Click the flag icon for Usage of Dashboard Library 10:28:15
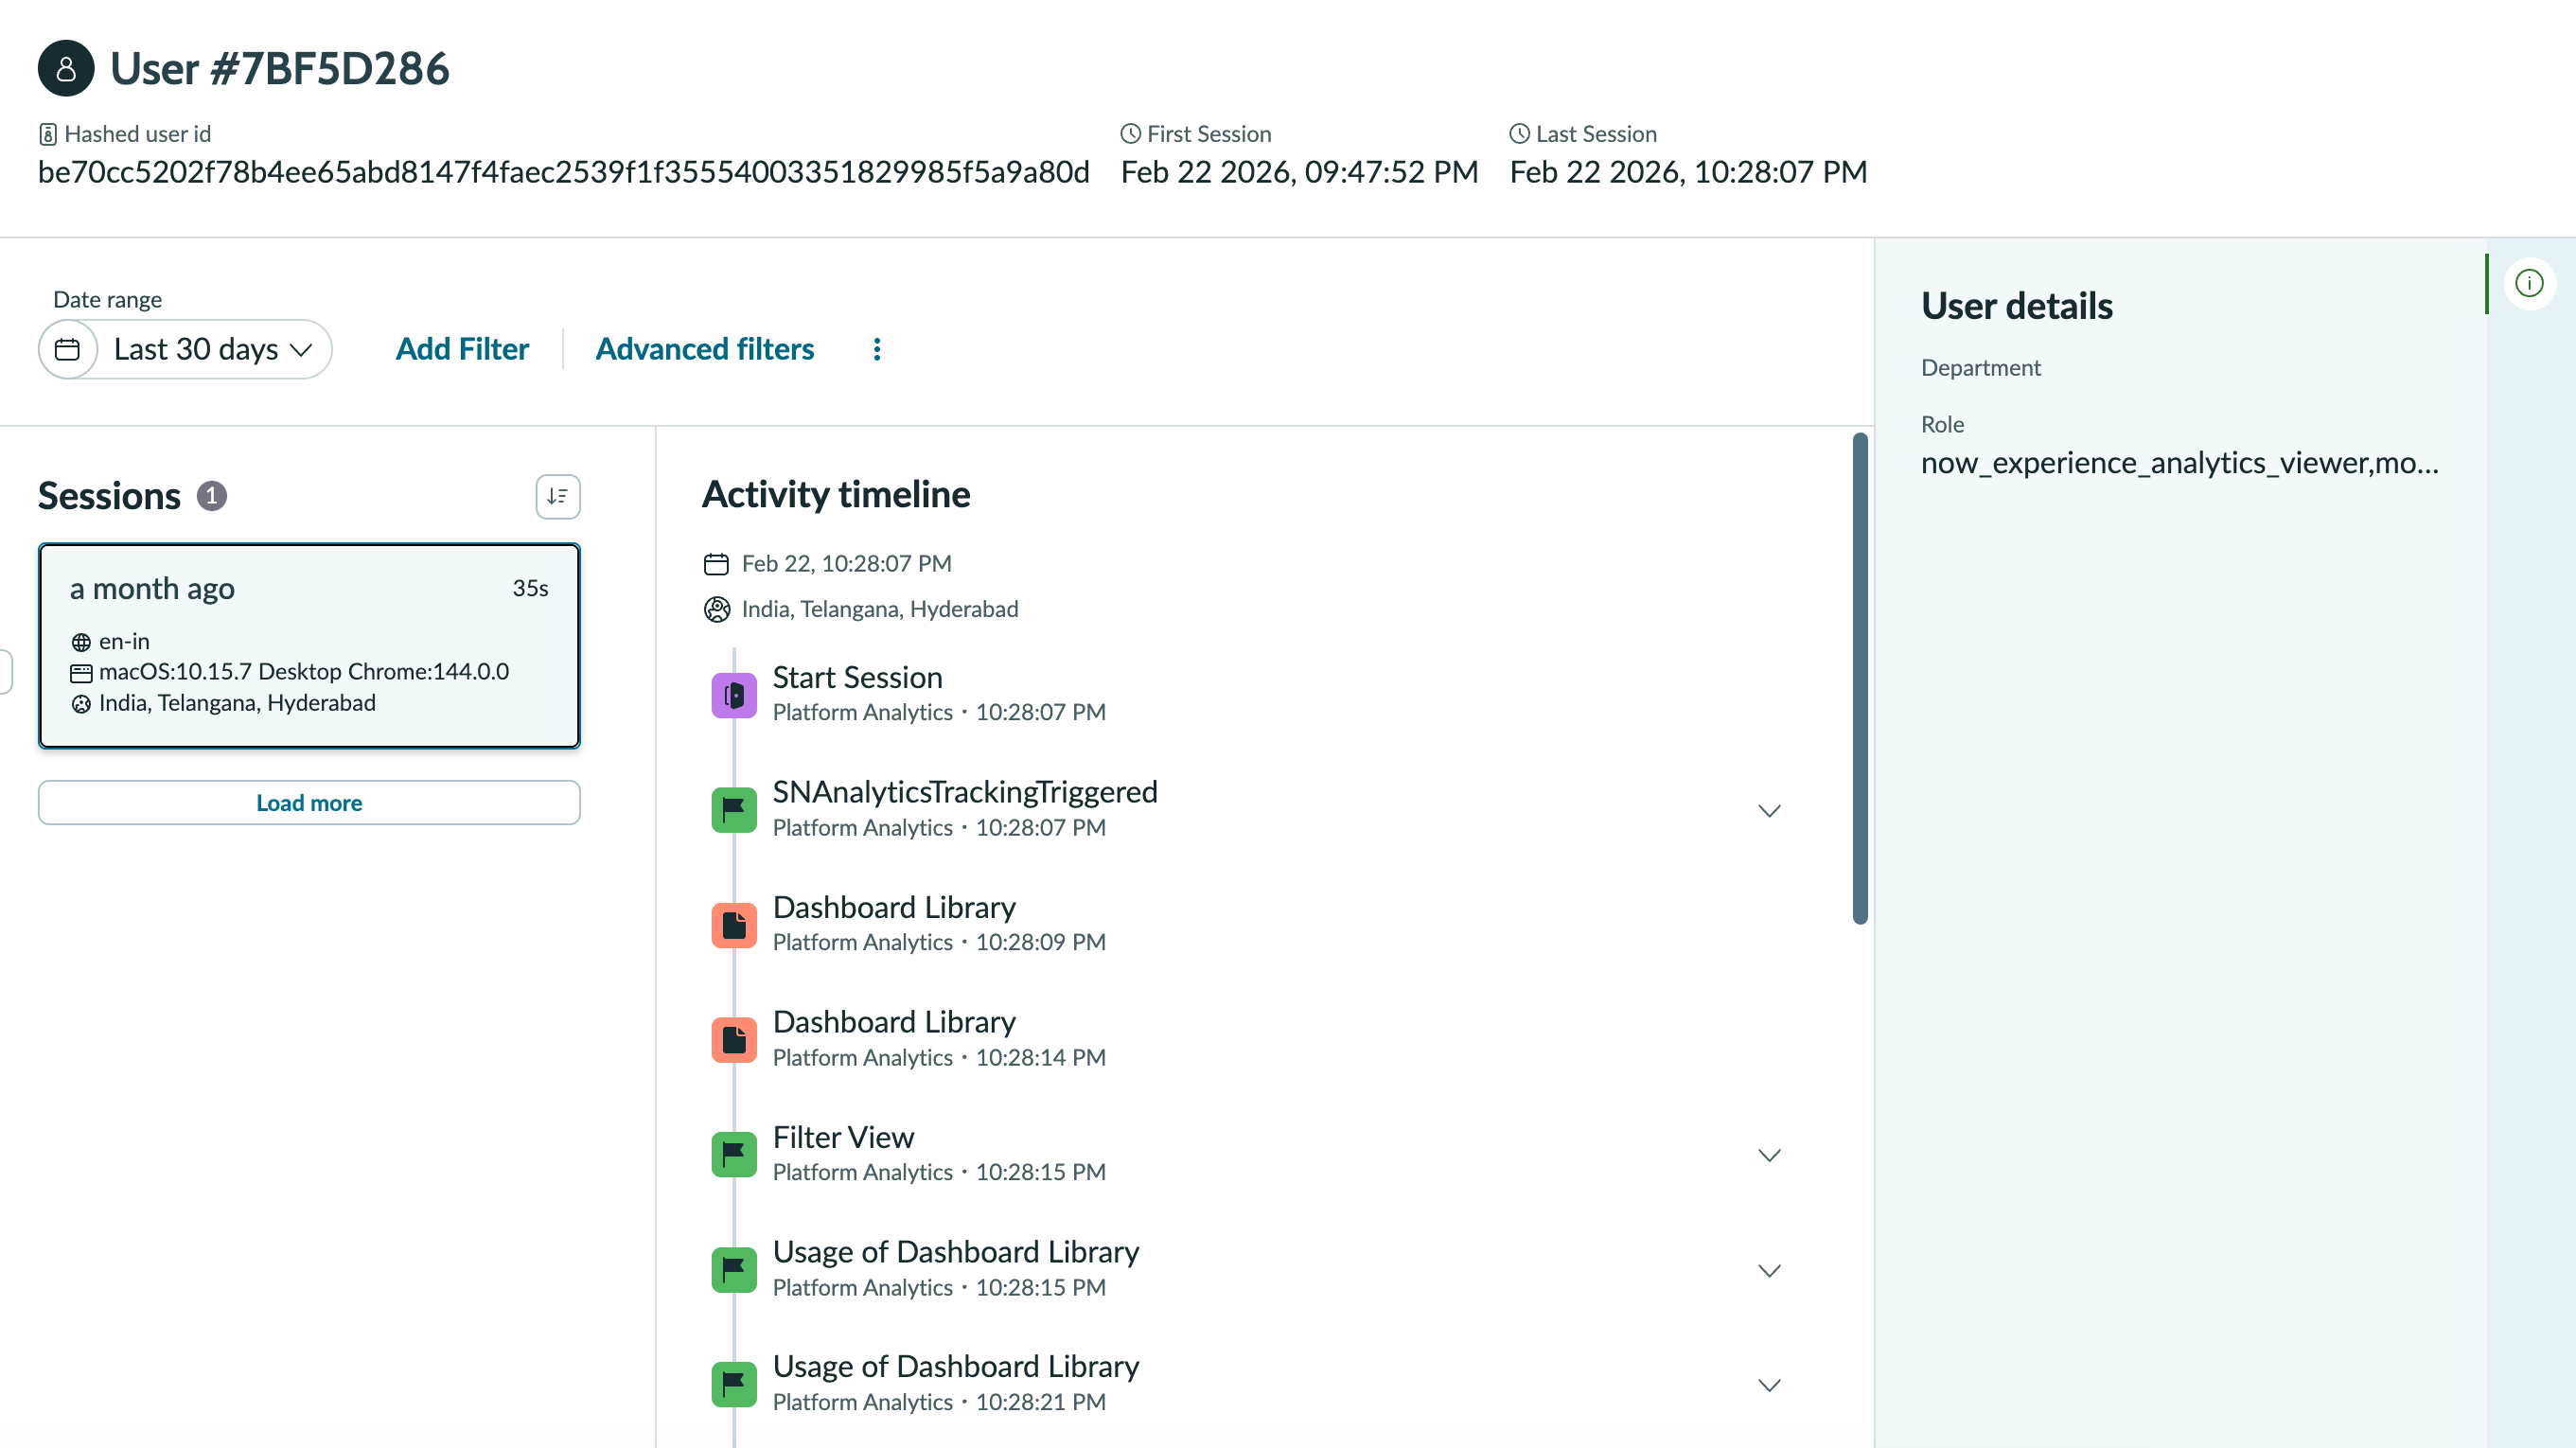This screenshot has width=2576, height=1448. coord(734,1270)
